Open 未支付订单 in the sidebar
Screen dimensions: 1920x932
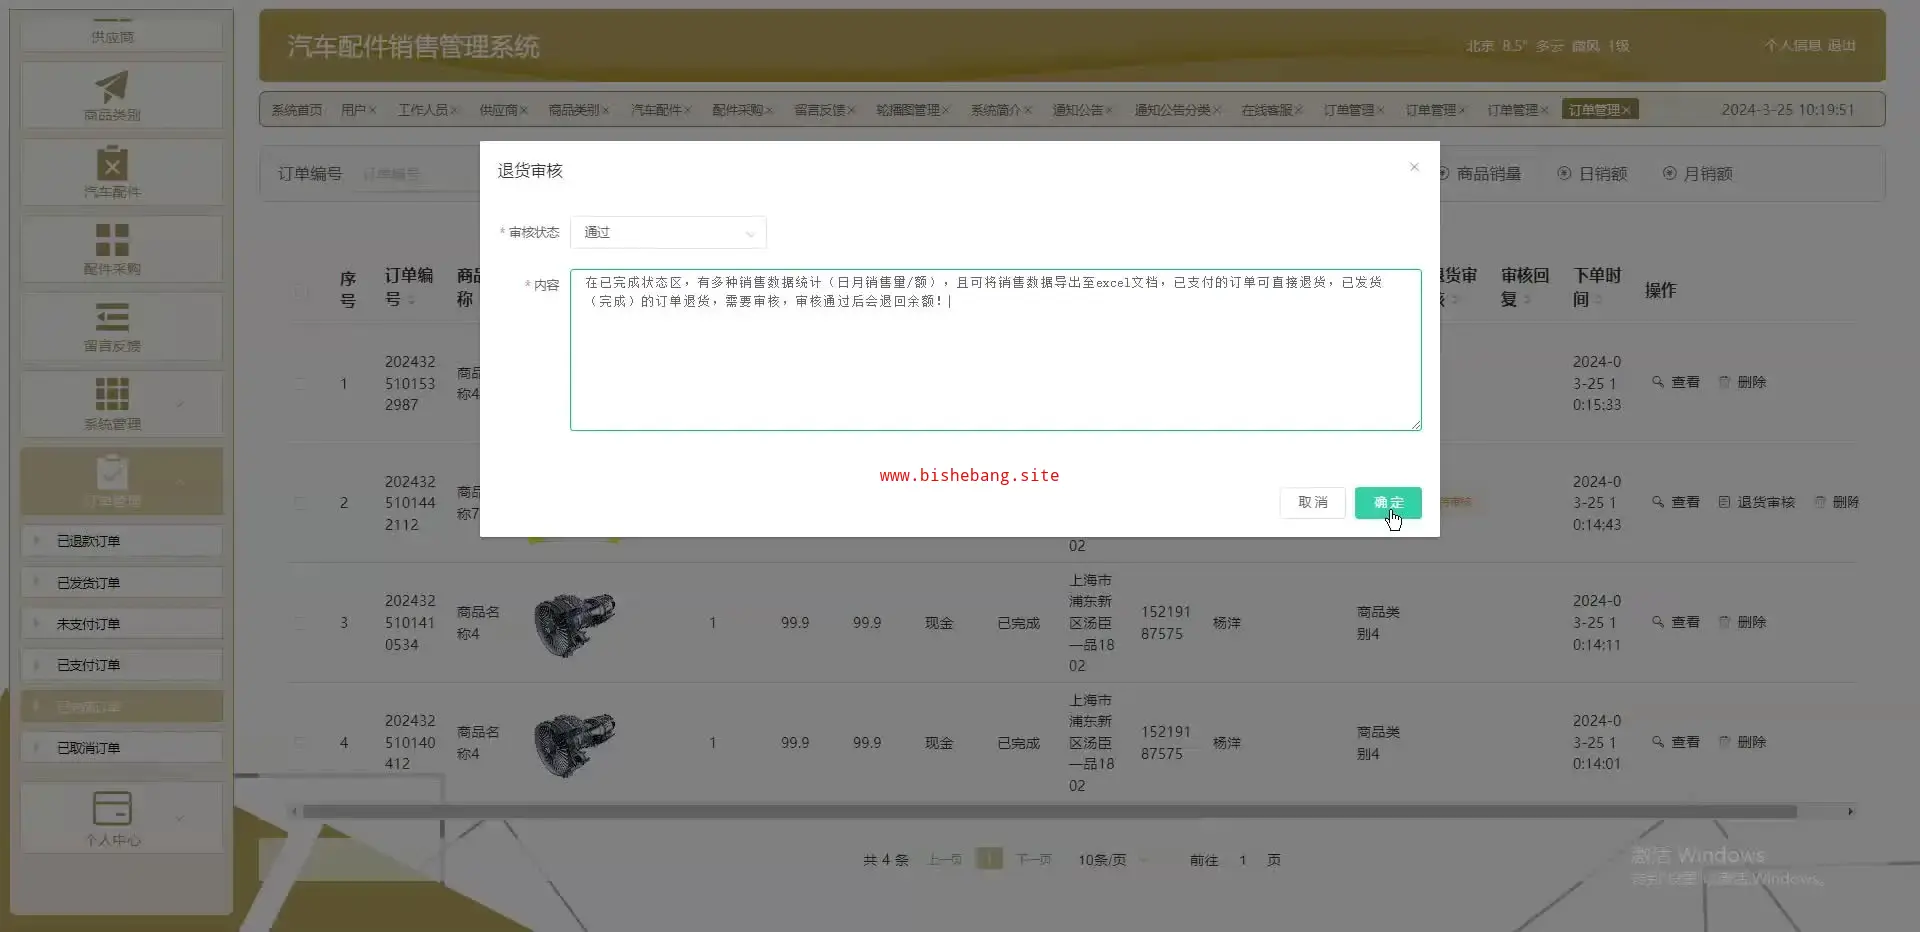coord(121,624)
